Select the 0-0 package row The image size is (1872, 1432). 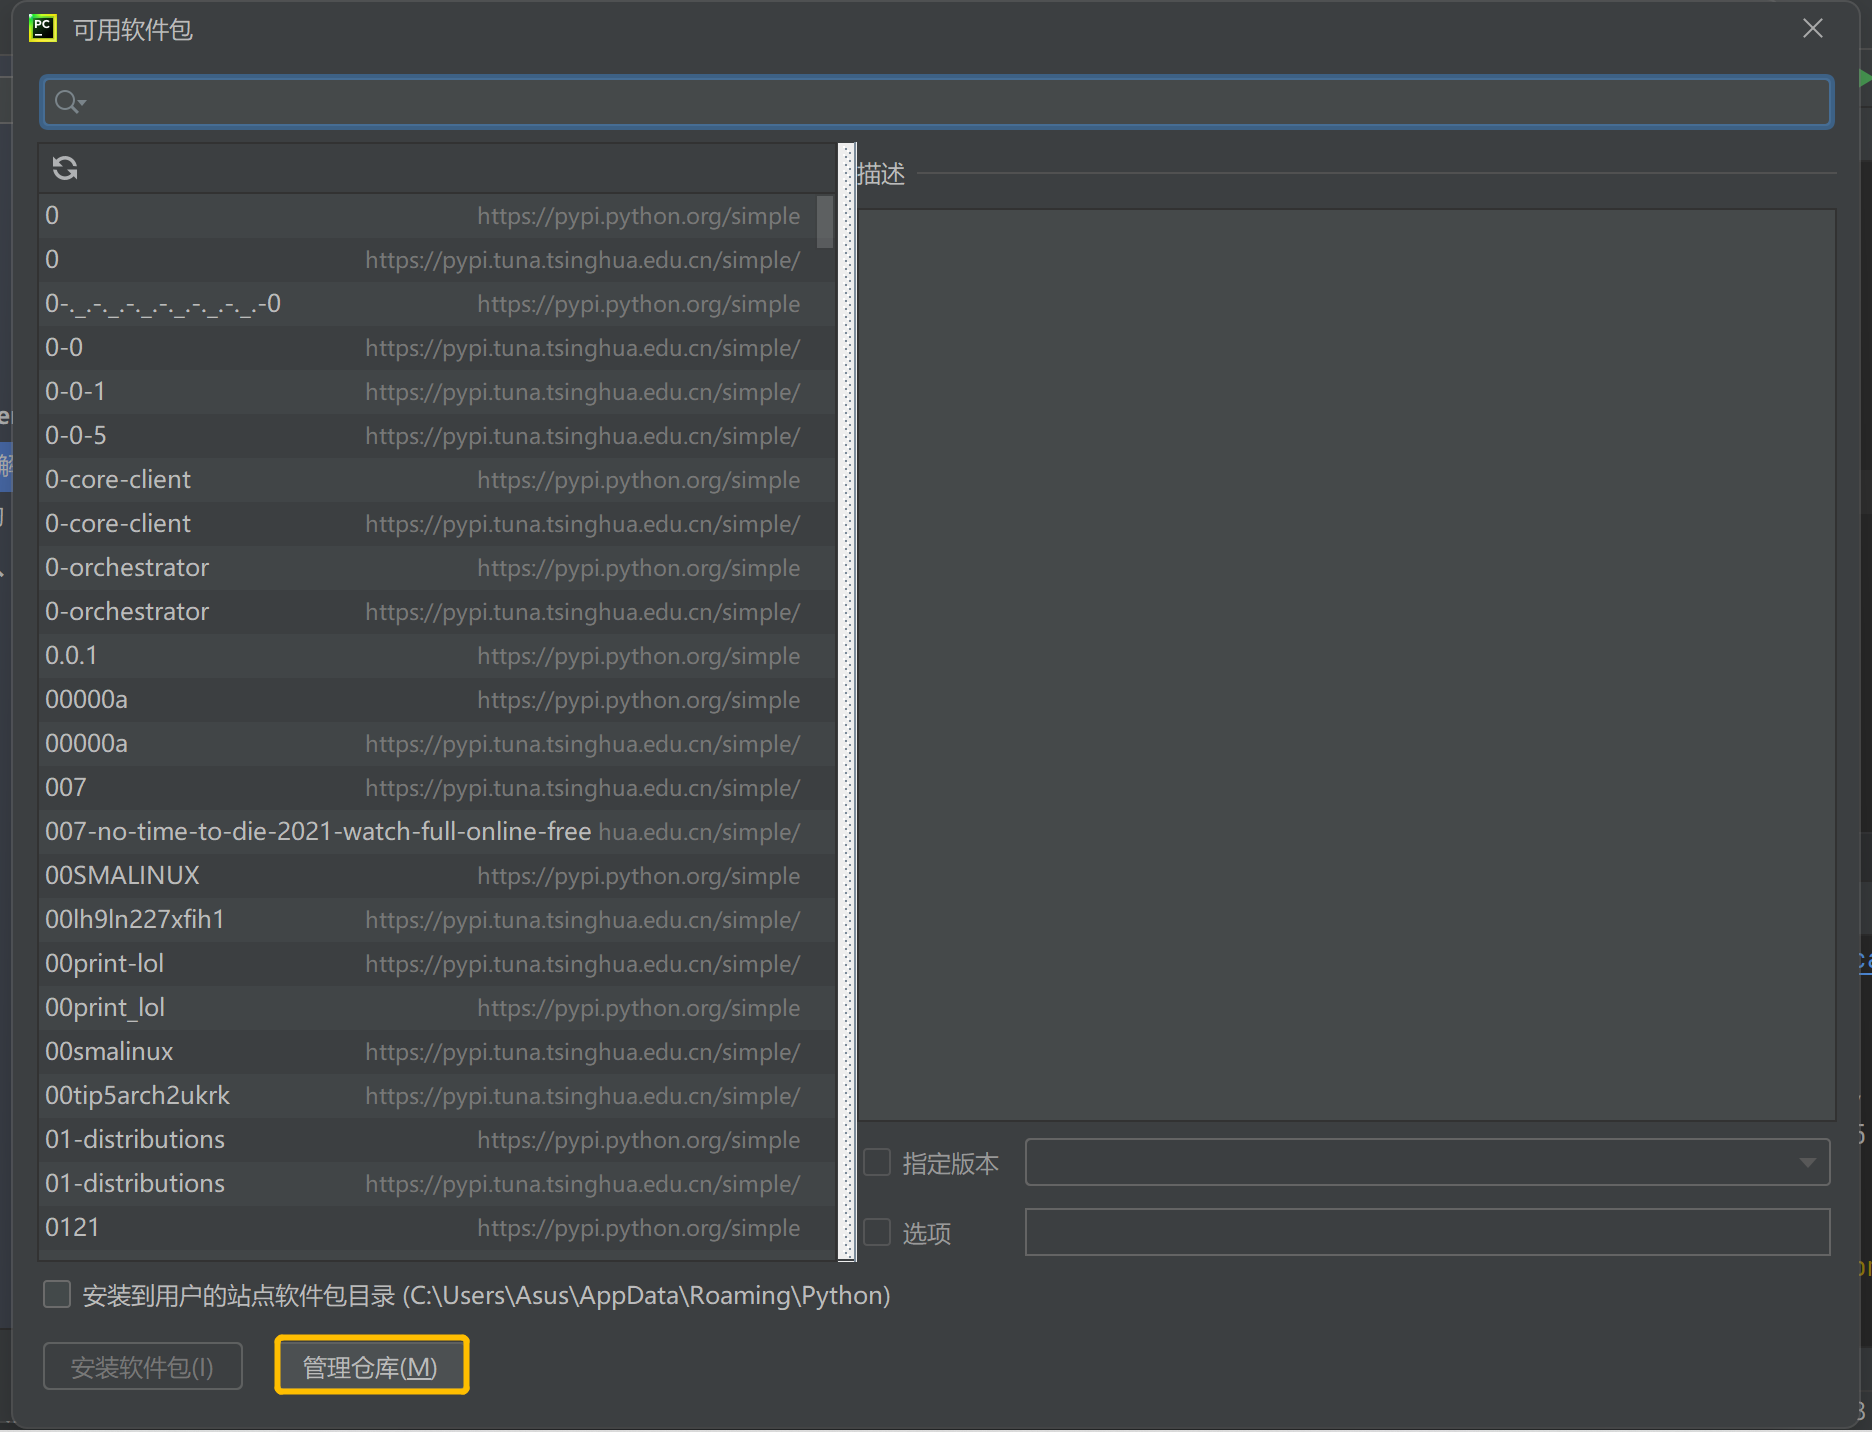pos(437,348)
